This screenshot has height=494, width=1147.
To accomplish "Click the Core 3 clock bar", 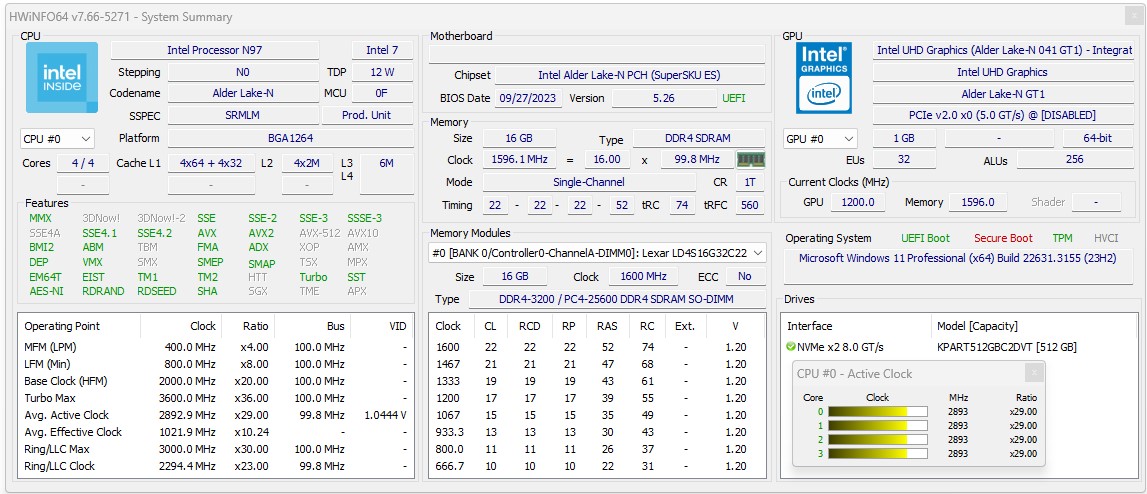I will pos(878,454).
